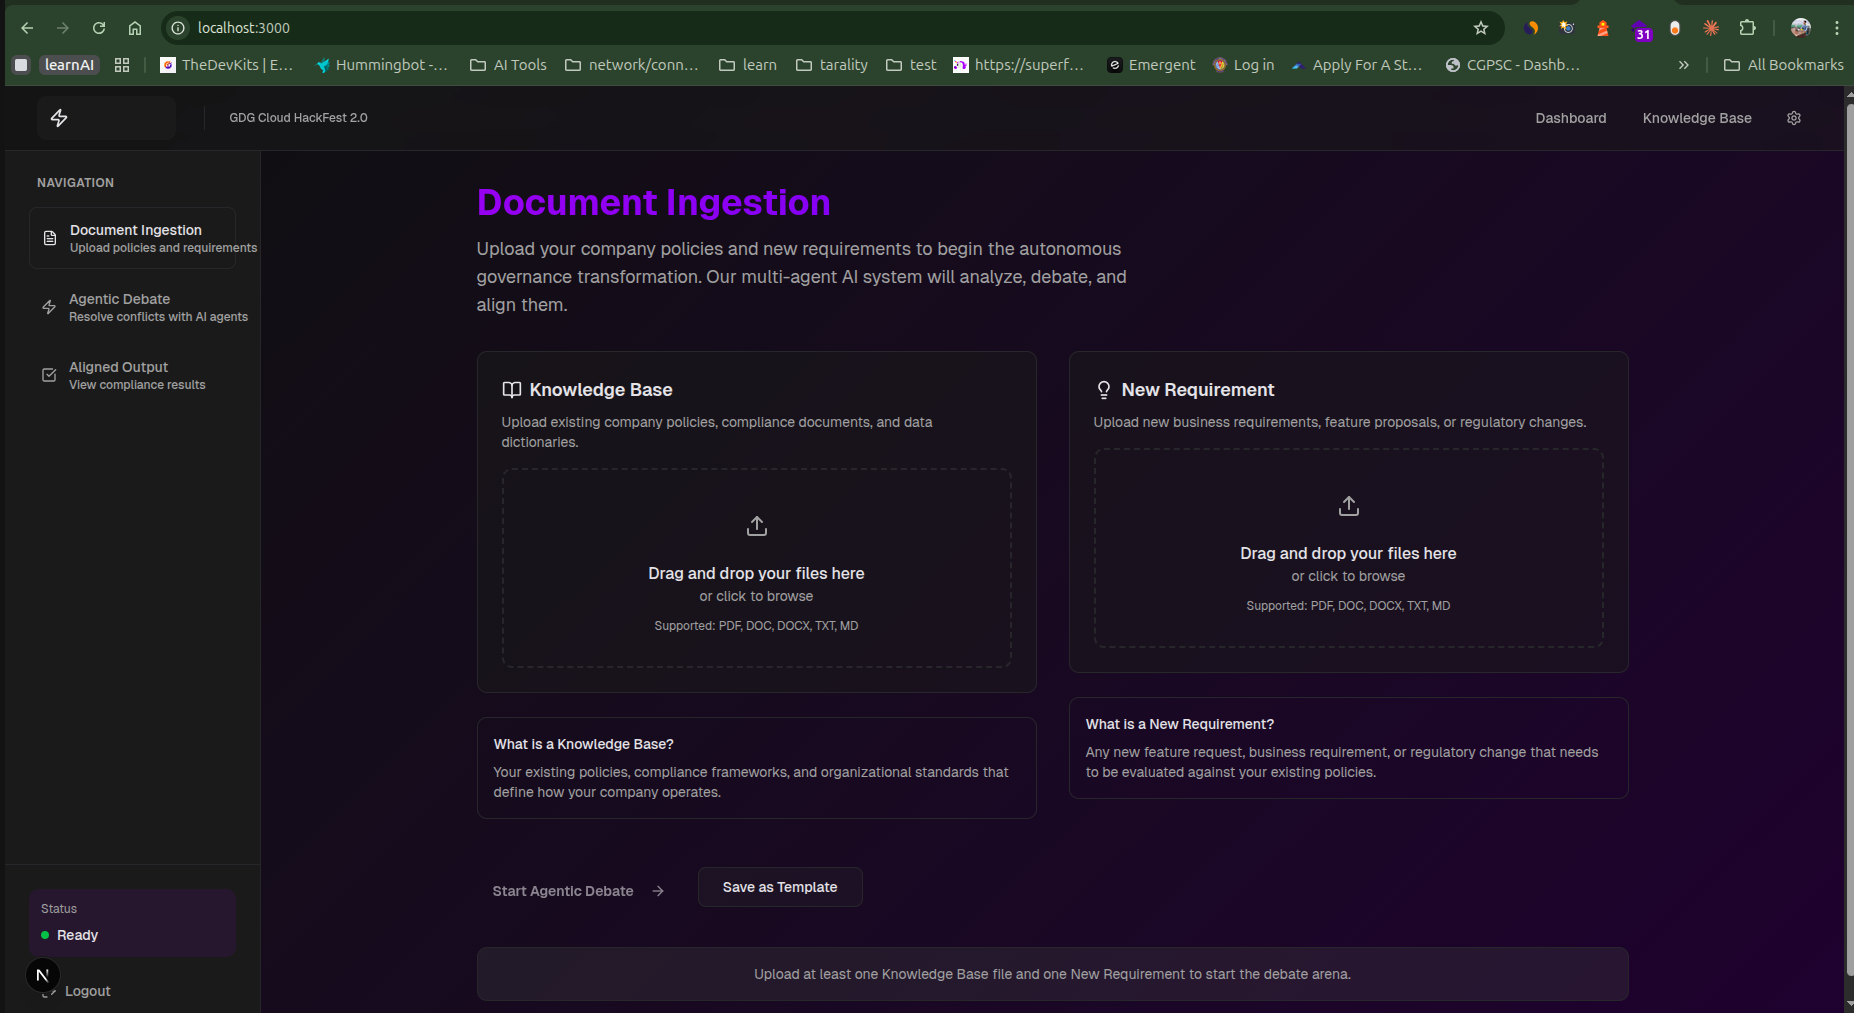Expand the hidden bookmarks overflow chevron
Image resolution: width=1854 pixels, height=1013 pixels.
pyautogui.click(x=1683, y=65)
